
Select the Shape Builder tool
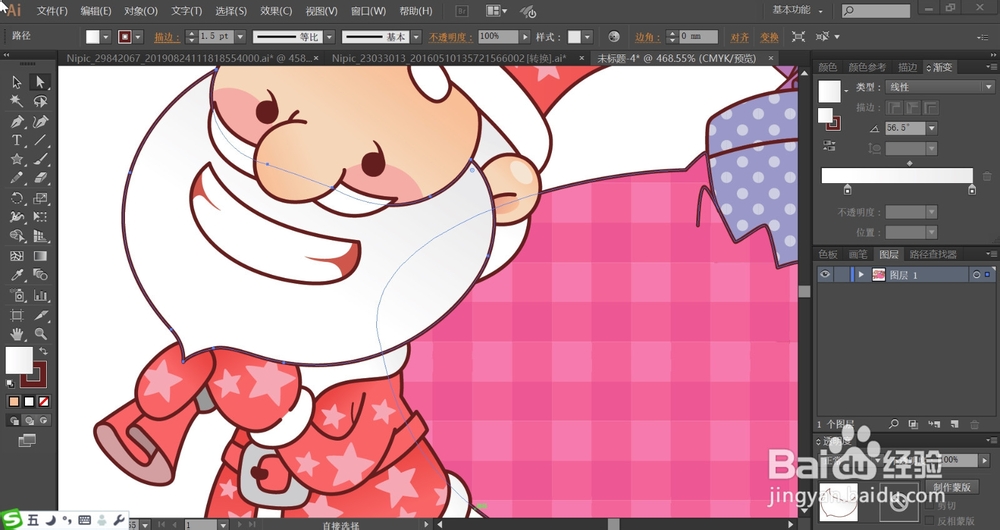pos(17,237)
